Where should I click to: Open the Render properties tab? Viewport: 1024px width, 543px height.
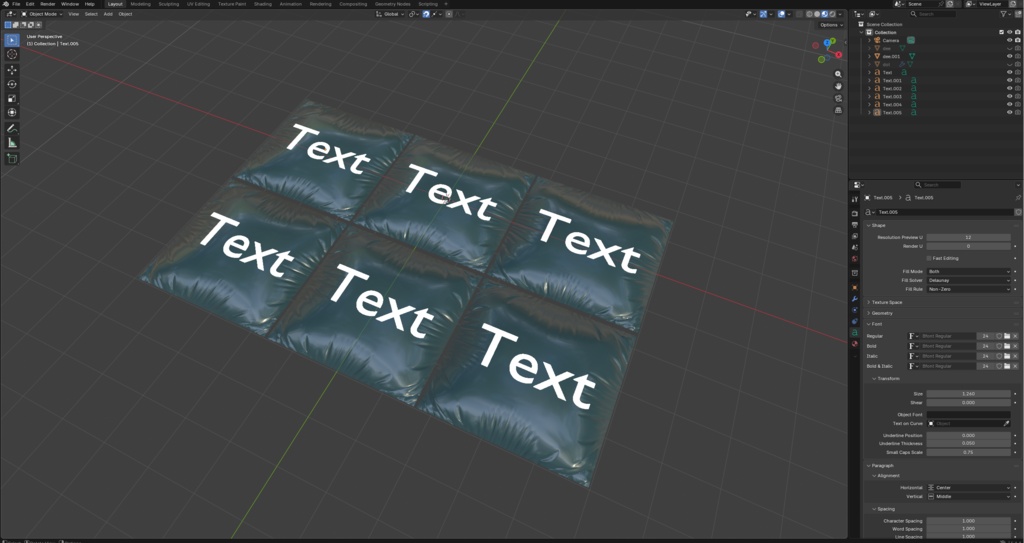pos(855,214)
